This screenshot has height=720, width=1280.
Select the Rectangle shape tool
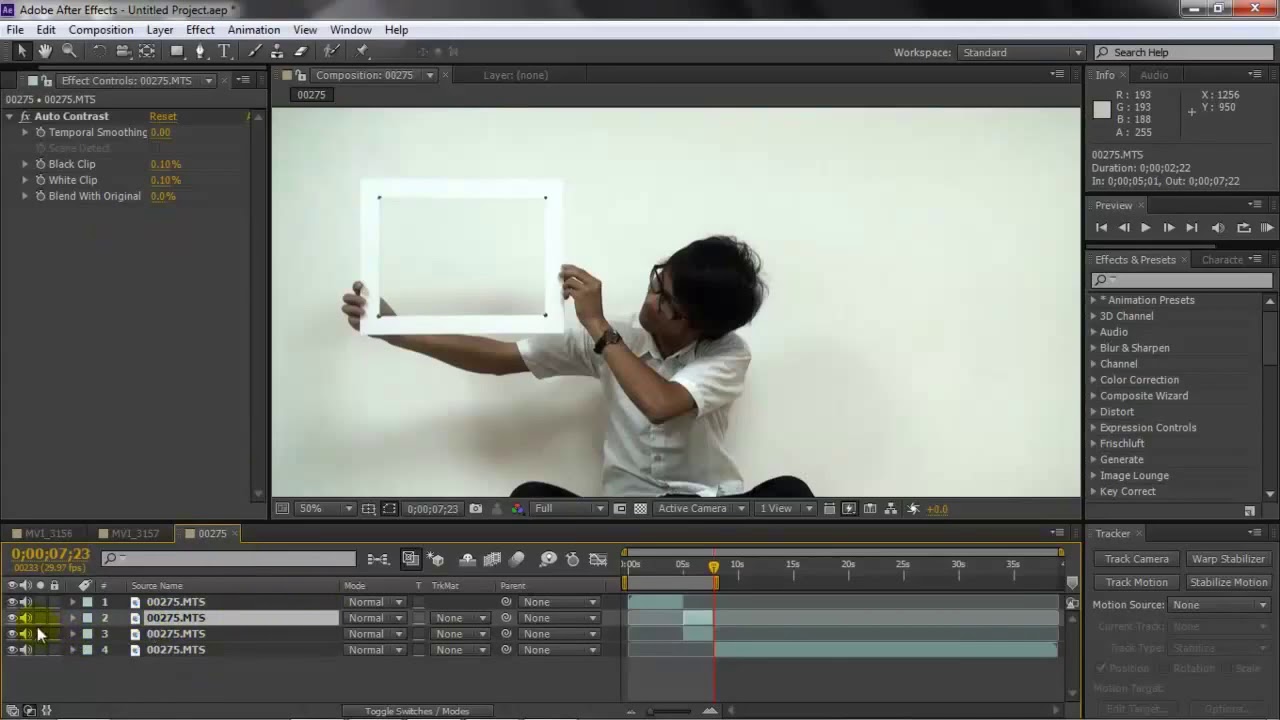177,52
